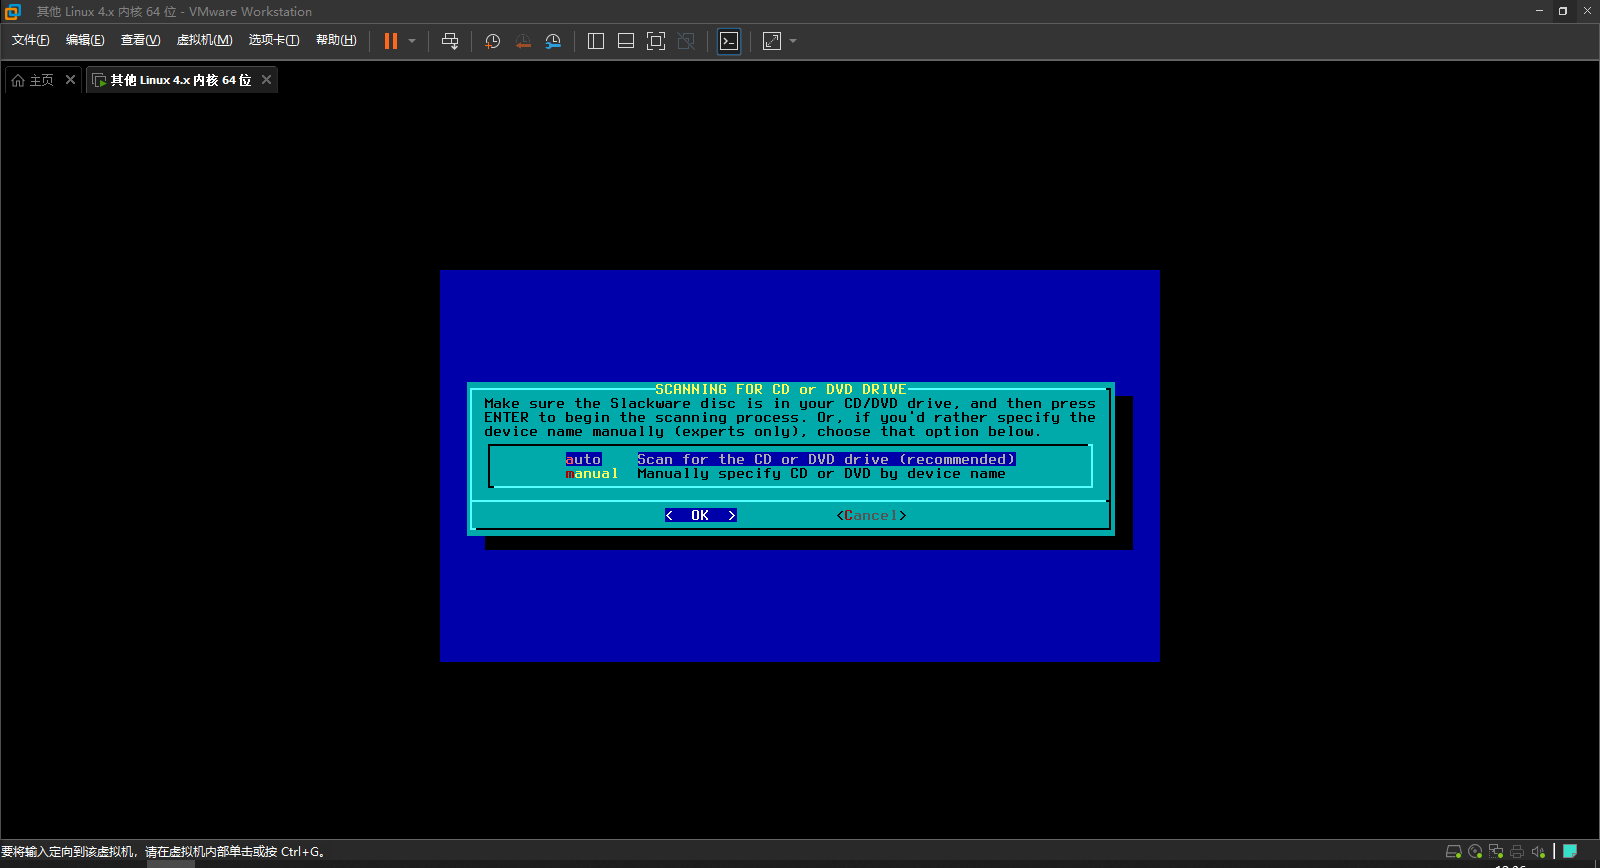
Task: Open the 选项卡(T) menu
Action: 274,40
